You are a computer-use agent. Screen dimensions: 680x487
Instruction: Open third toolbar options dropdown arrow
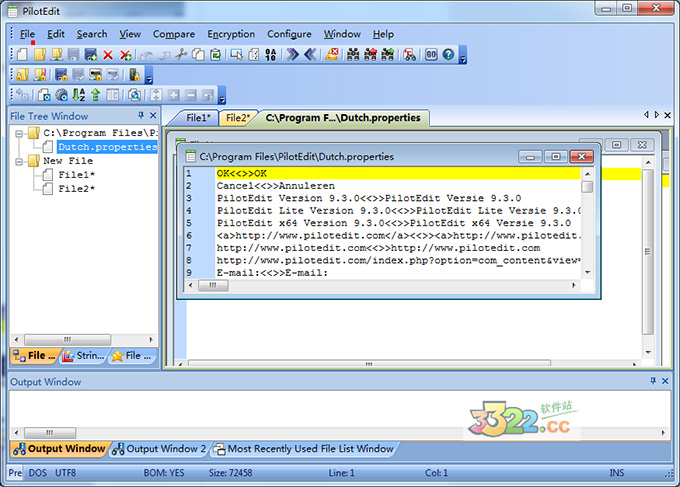pyautogui.click(x=222, y=95)
